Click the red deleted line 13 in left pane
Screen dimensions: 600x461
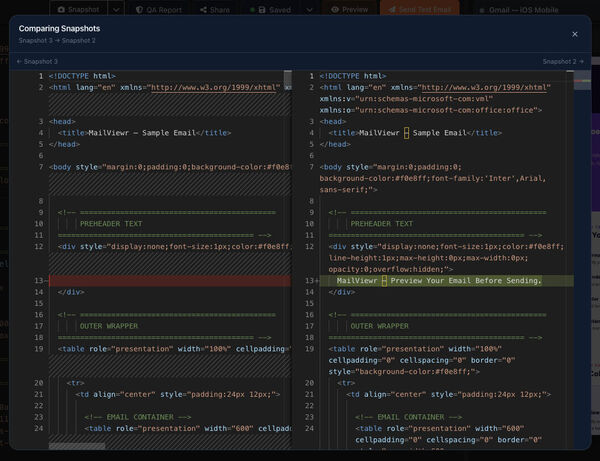[170, 281]
